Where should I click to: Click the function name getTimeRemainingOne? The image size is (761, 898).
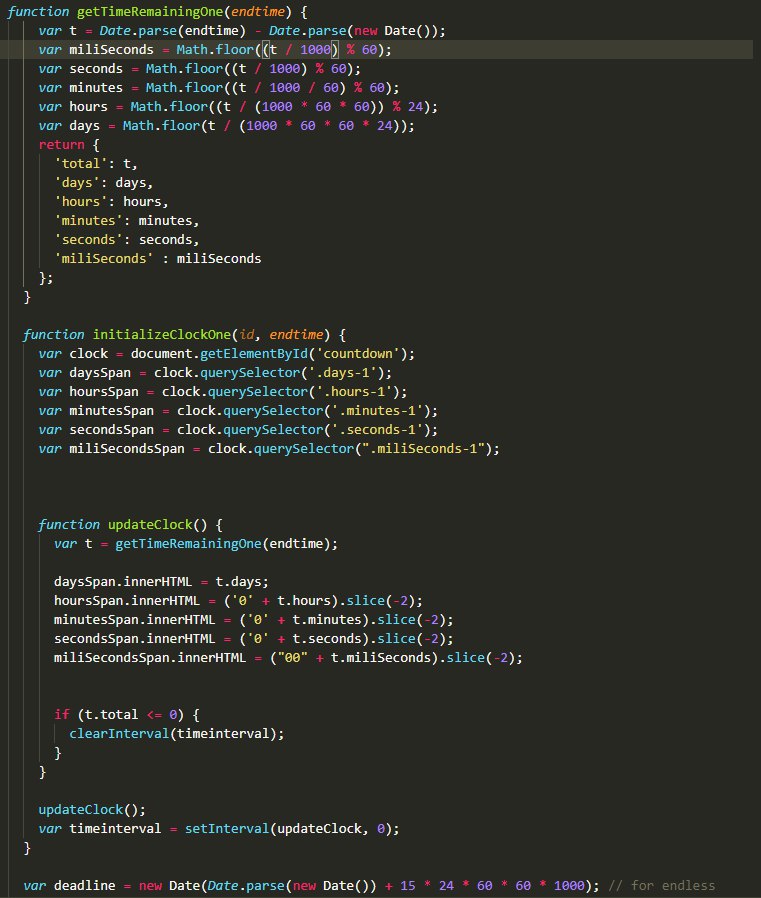click(152, 11)
